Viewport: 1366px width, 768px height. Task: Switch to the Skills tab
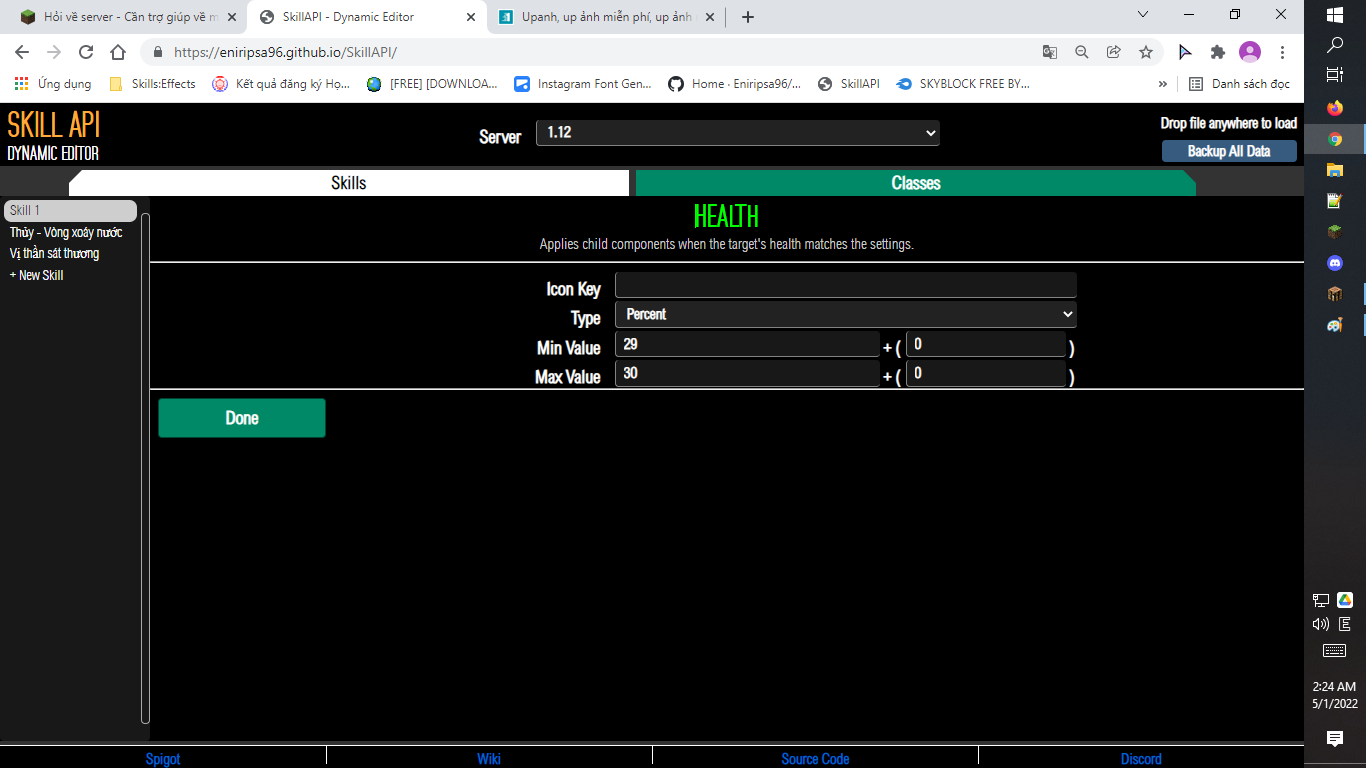[349, 183]
